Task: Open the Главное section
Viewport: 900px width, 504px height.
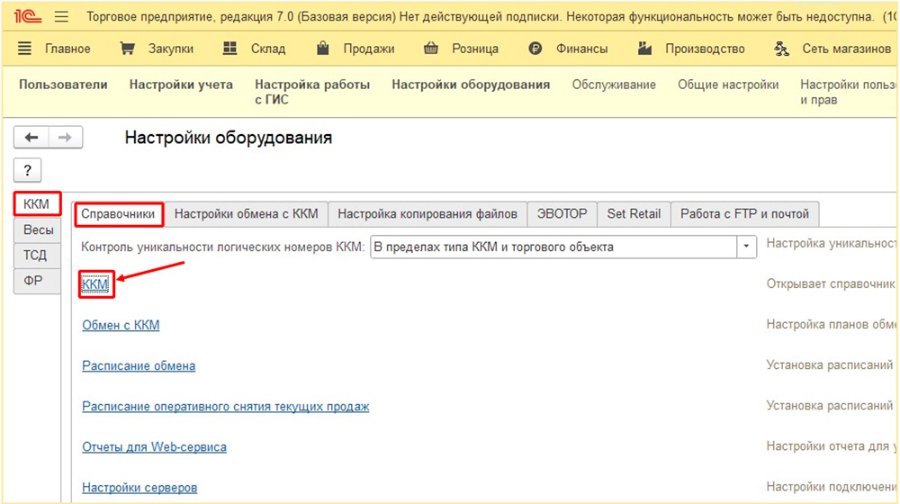Action: [x=67, y=49]
